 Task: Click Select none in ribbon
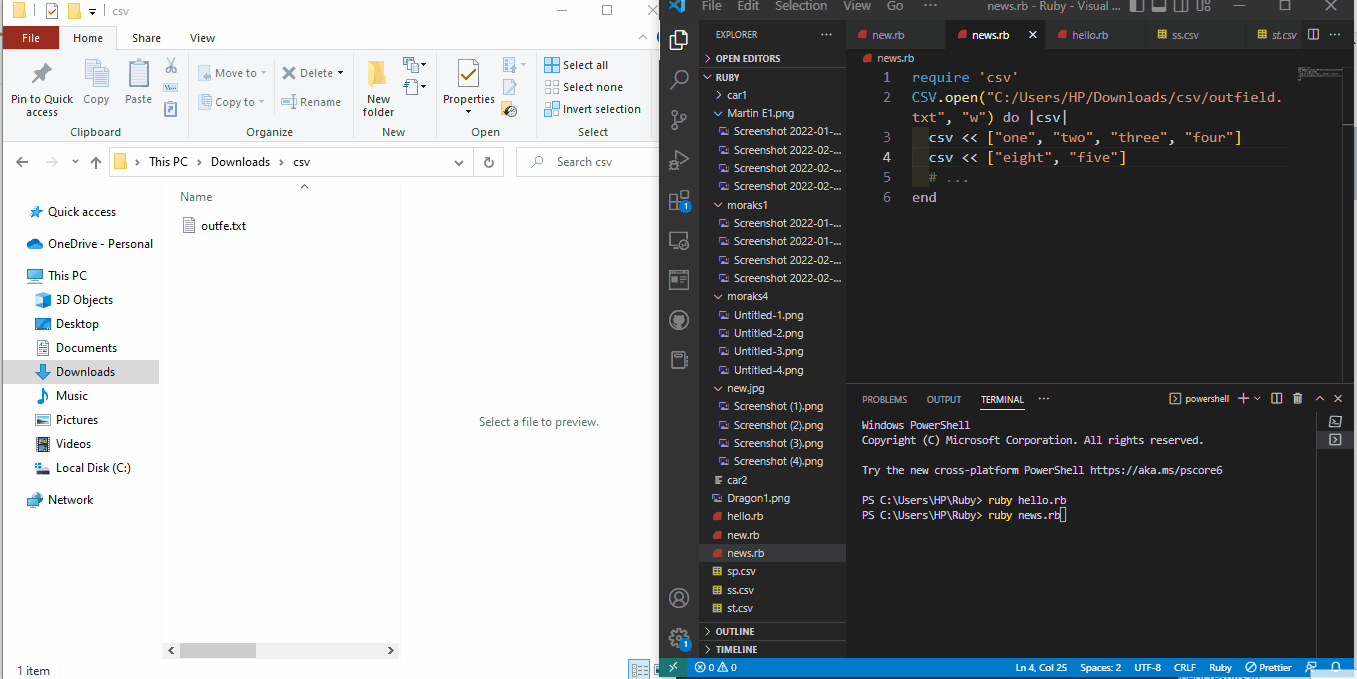(x=583, y=87)
